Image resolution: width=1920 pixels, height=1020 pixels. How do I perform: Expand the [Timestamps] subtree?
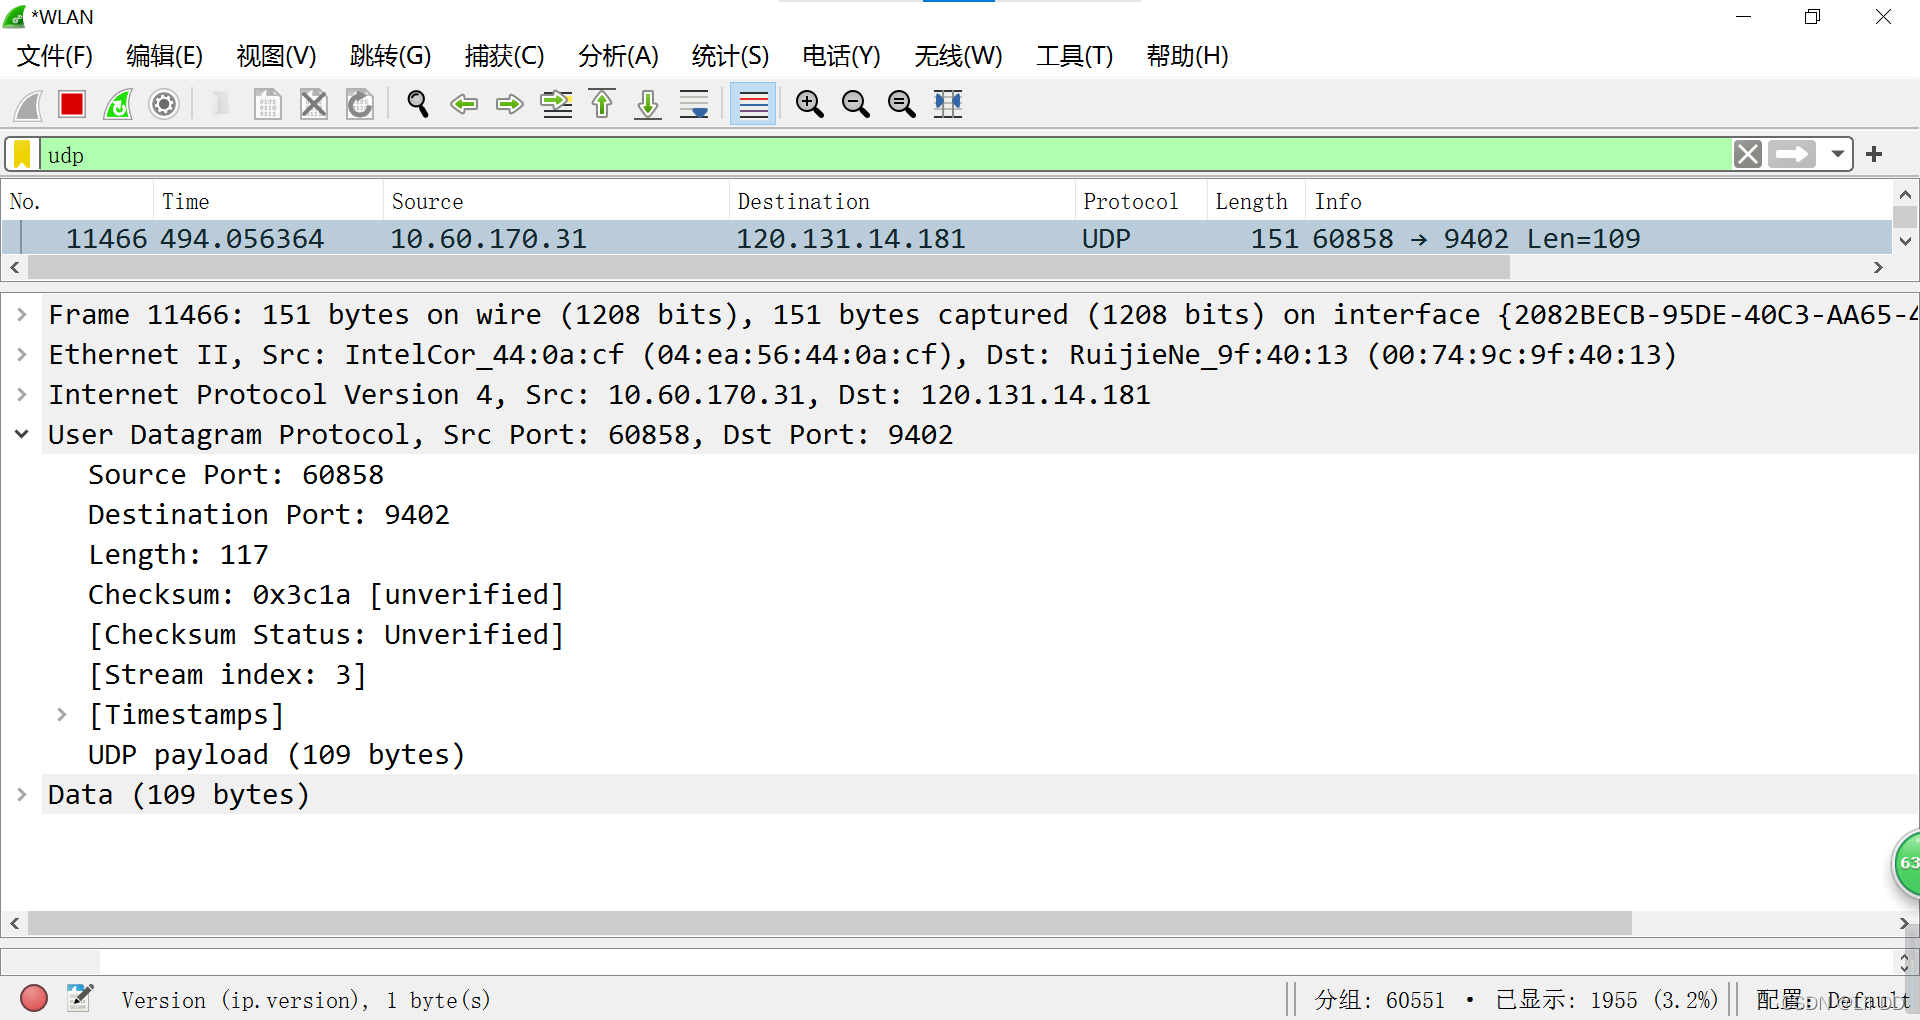pyautogui.click(x=62, y=715)
